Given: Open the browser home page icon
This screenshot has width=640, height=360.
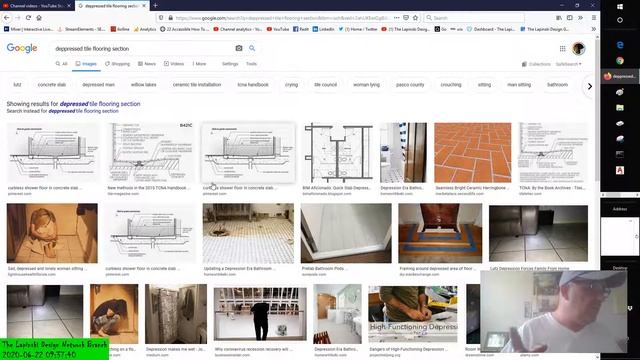Looking at the screenshot, I should tap(39, 18).
